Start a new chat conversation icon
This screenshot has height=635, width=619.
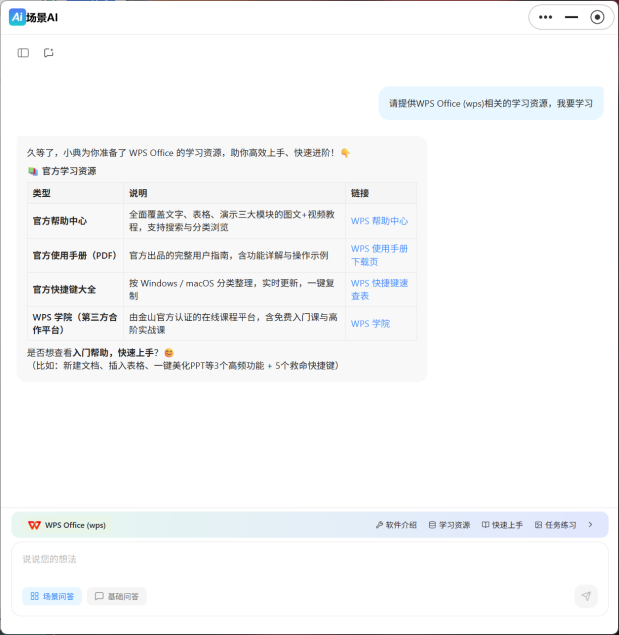point(49,53)
